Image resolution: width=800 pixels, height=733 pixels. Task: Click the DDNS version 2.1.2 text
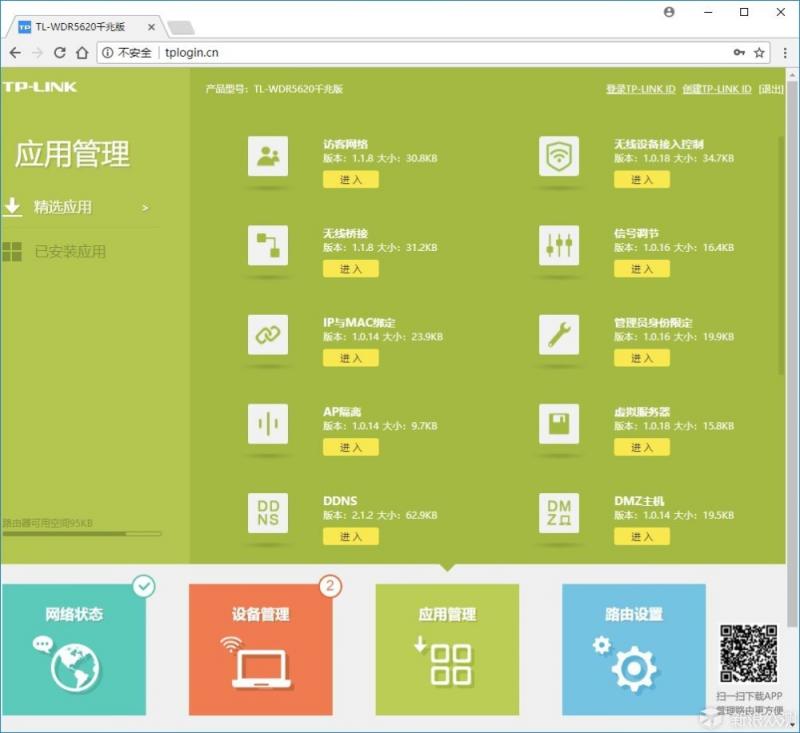[380, 515]
